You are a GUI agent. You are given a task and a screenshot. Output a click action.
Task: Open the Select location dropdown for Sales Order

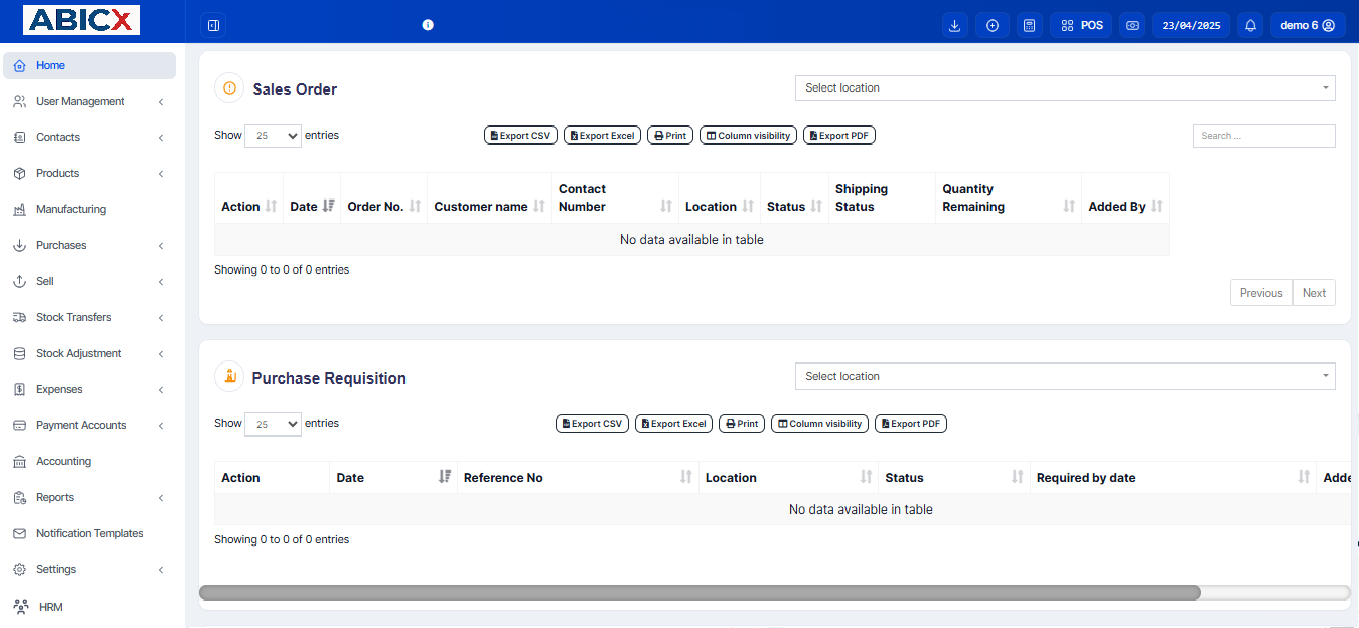click(x=1064, y=88)
